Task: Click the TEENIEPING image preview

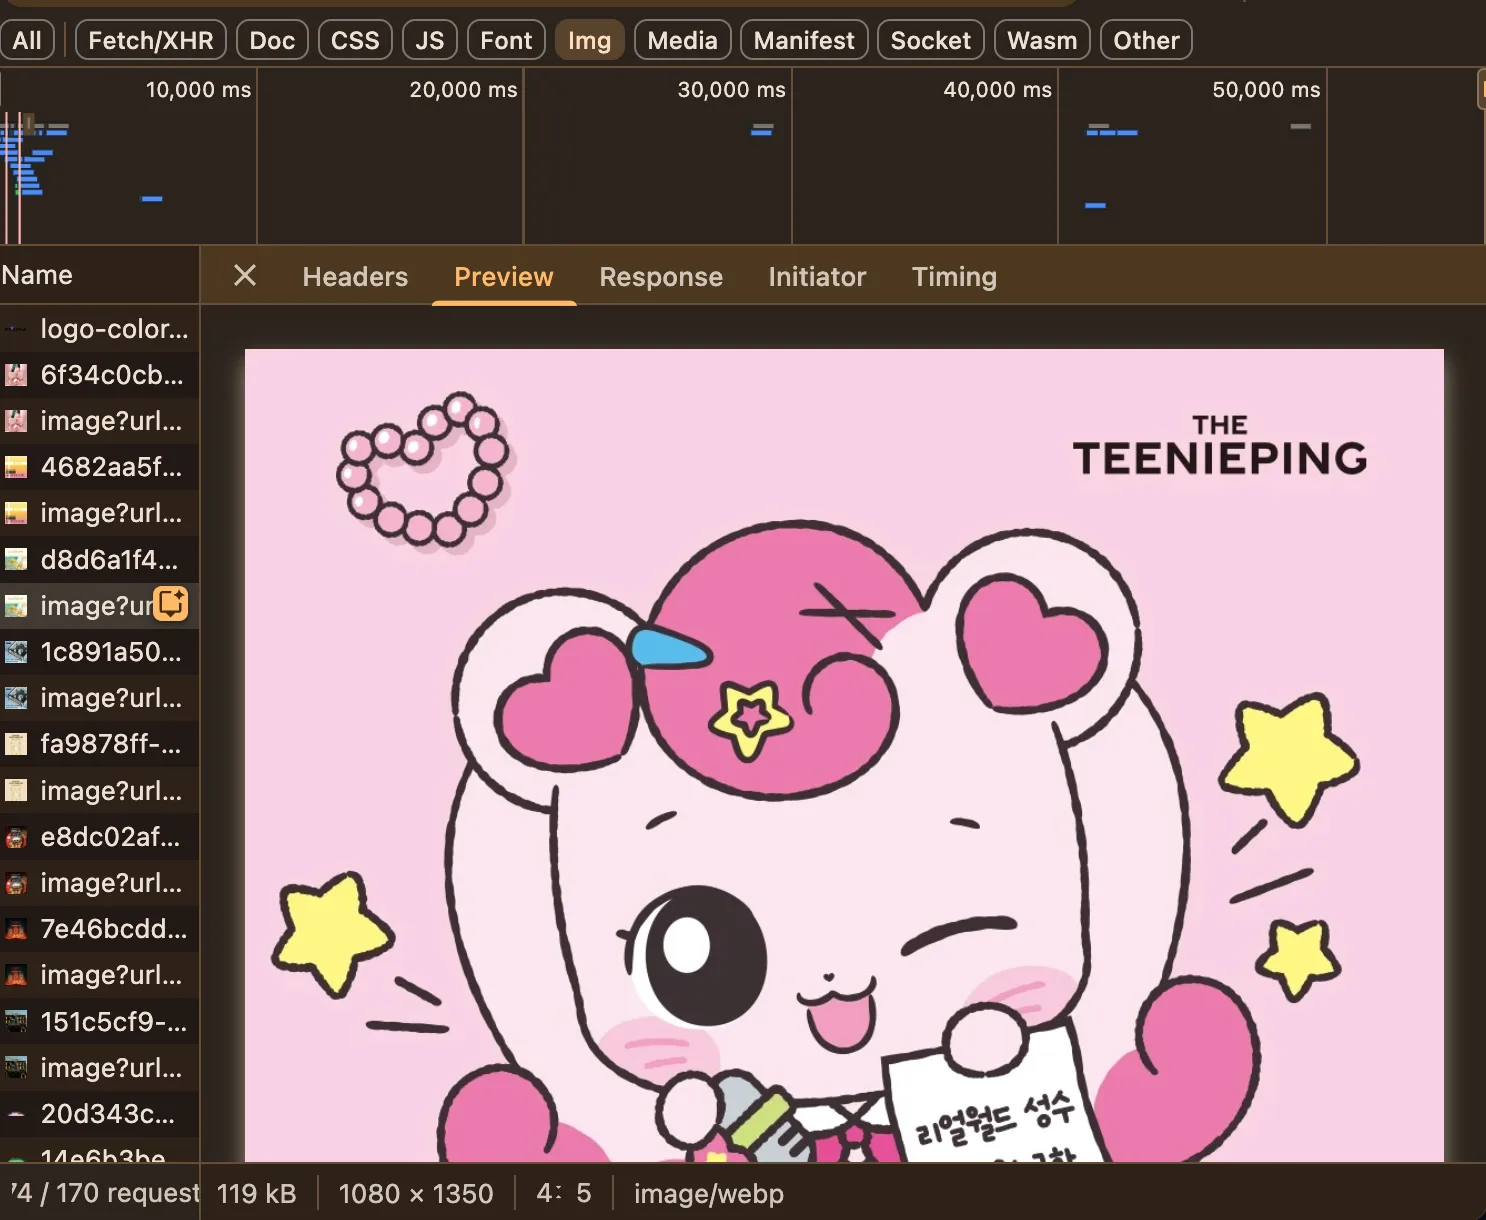Action: [844, 755]
